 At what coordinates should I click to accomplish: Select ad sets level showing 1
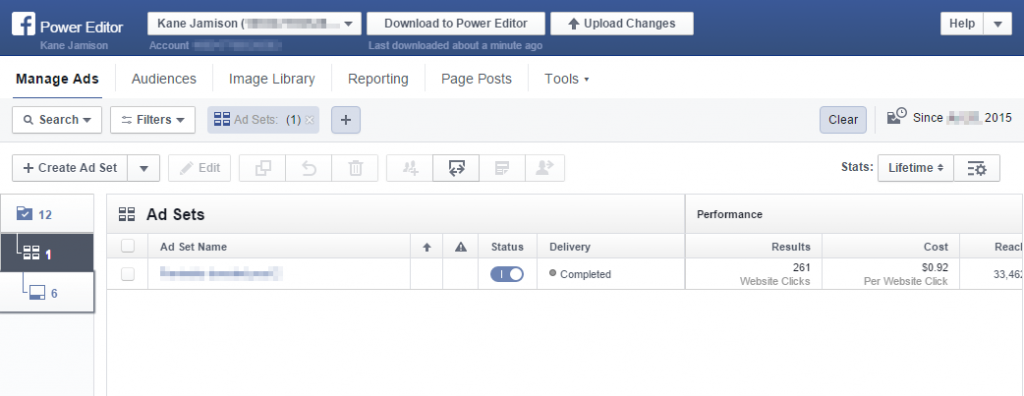47,254
